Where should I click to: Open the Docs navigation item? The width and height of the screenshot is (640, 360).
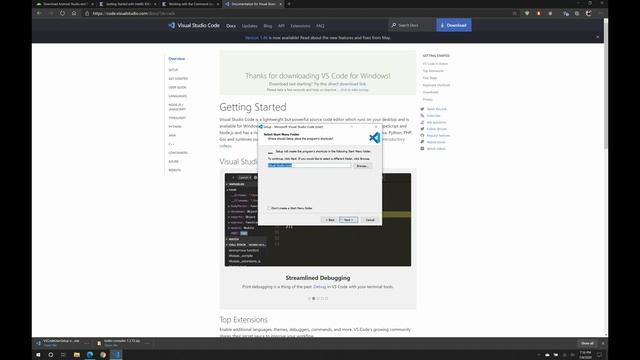pos(231,26)
